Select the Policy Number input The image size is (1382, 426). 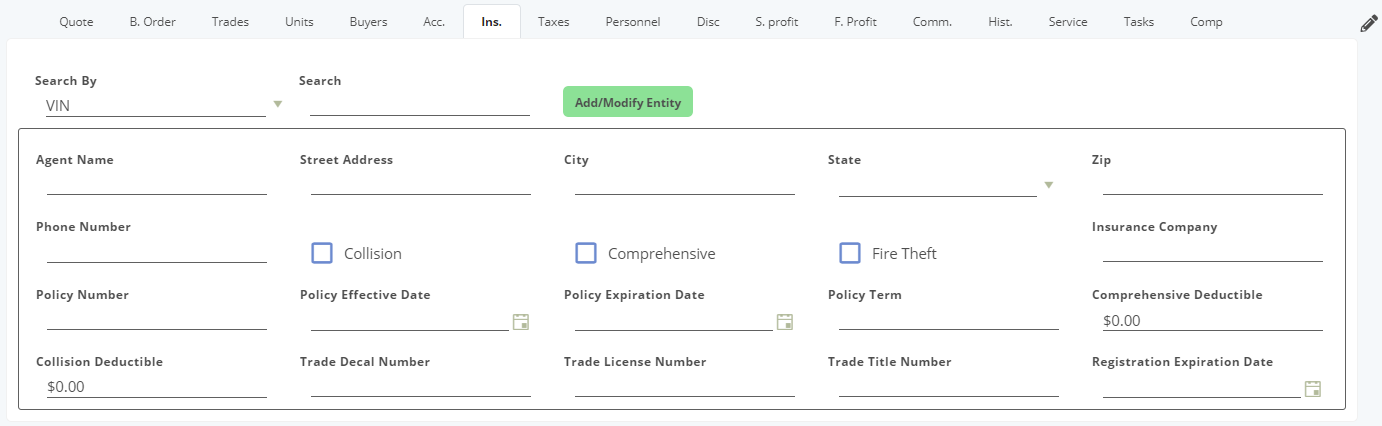[x=157, y=319]
